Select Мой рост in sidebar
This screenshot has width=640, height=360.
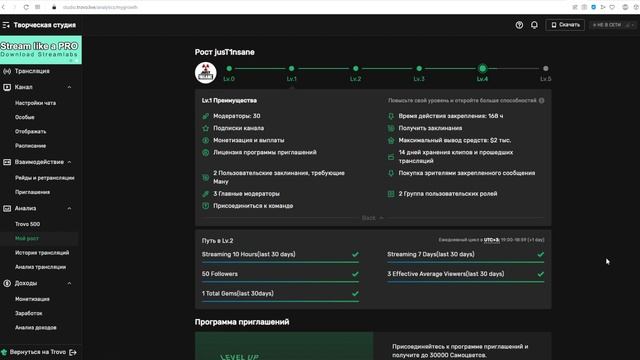click(27, 238)
